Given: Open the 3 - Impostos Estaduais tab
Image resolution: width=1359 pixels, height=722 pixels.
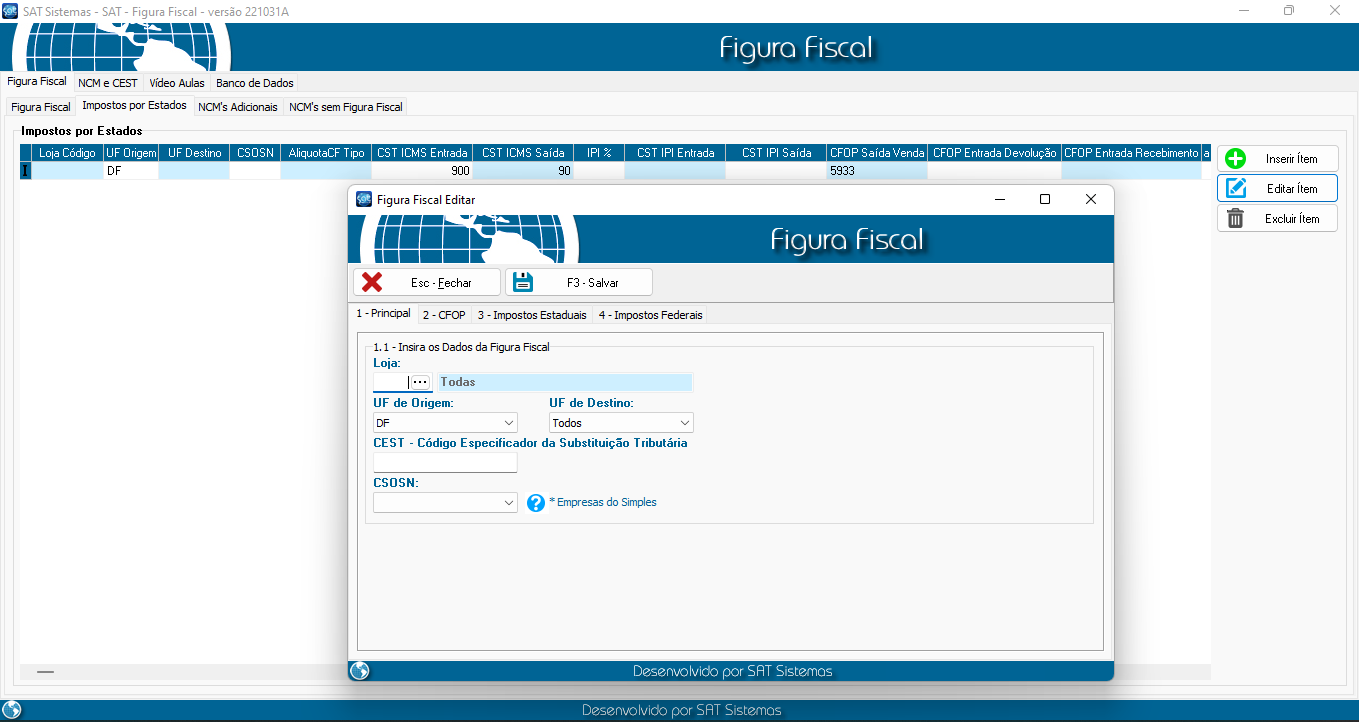Looking at the screenshot, I should tap(531, 315).
